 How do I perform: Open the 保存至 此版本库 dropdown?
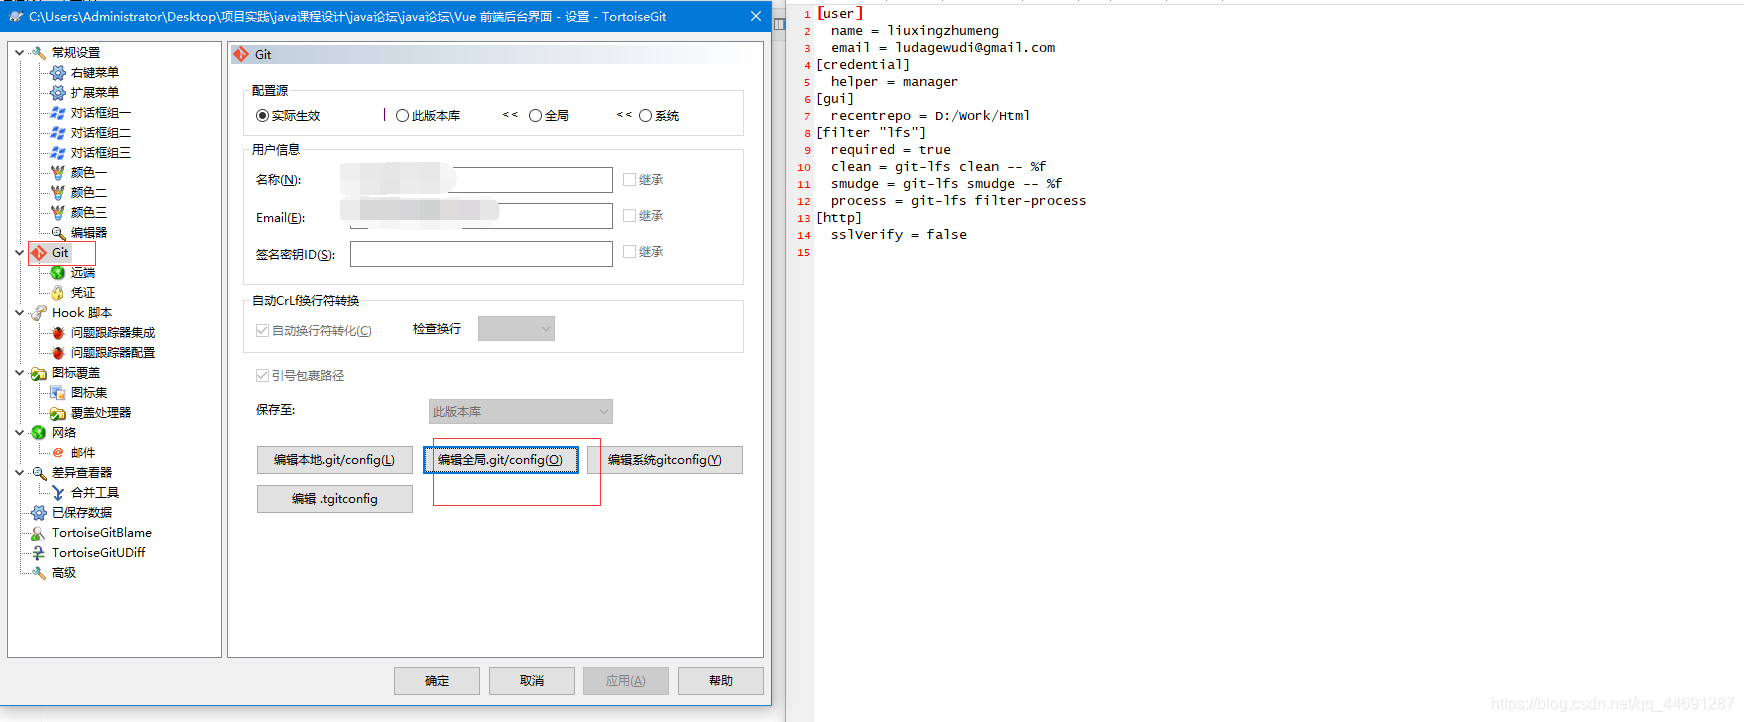pyautogui.click(x=521, y=412)
